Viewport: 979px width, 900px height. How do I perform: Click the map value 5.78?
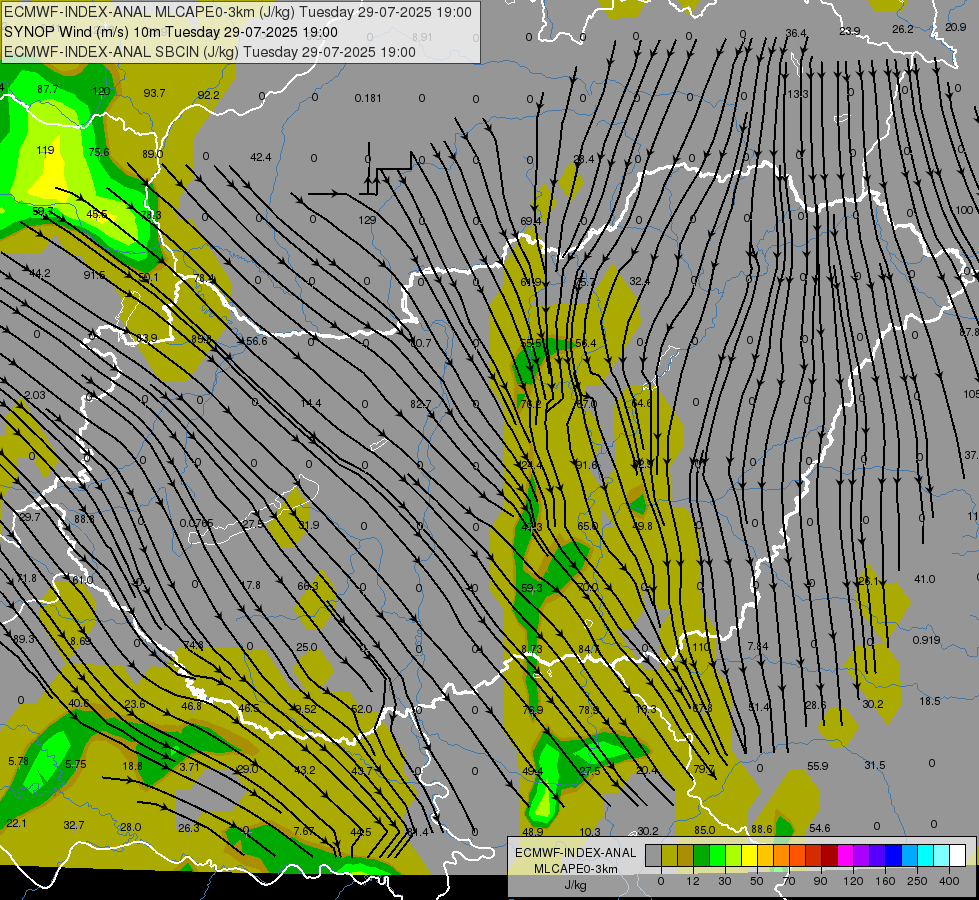click(19, 761)
